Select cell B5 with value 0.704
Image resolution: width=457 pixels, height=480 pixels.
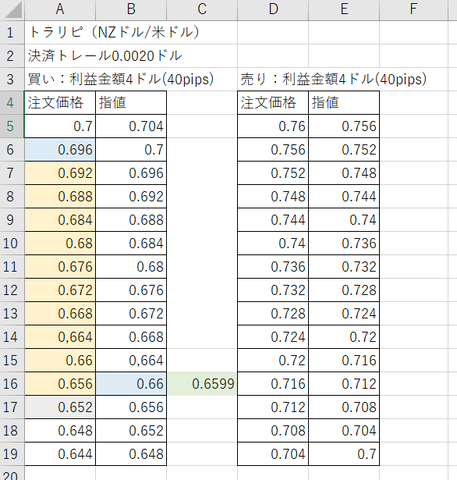point(131,126)
